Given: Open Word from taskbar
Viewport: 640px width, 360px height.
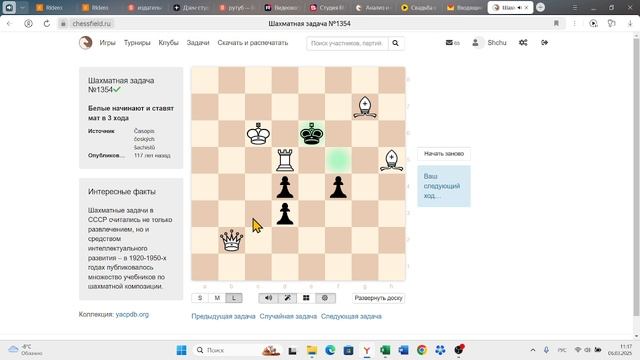Looking at the screenshot, I should (403, 350).
